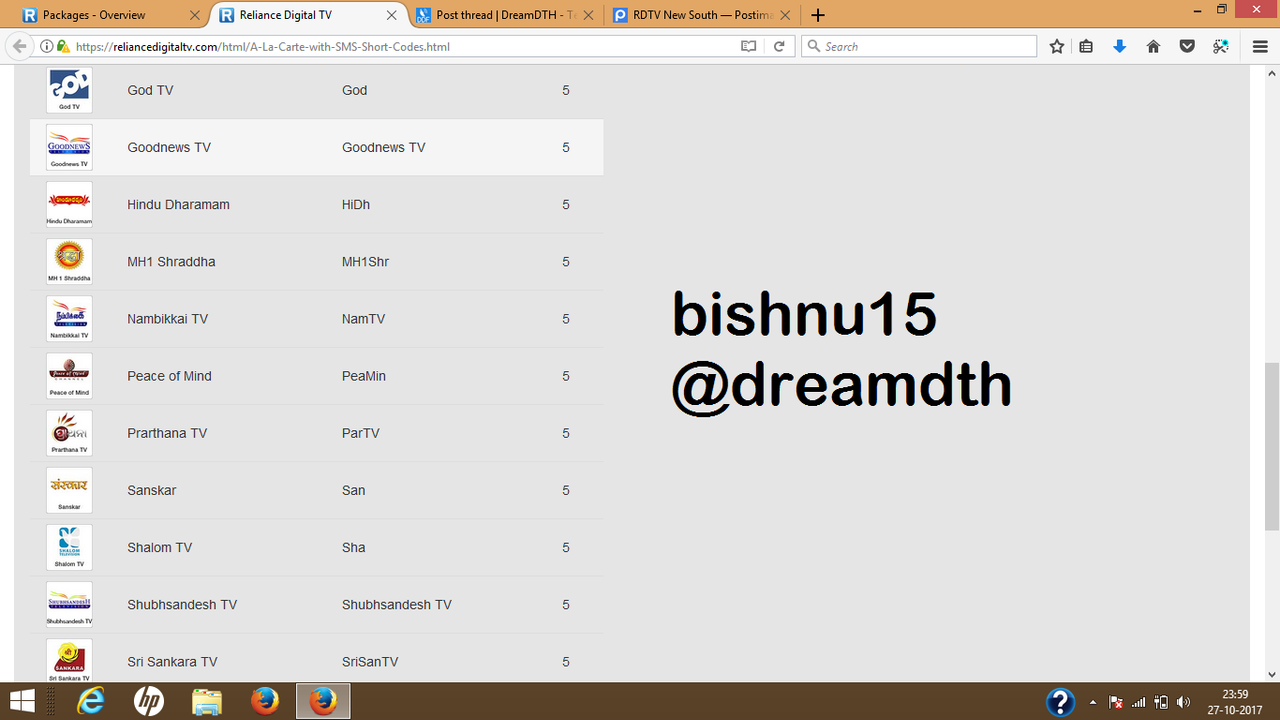
Task: Open the help question mark taskbar icon
Action: pos(1061,702)
